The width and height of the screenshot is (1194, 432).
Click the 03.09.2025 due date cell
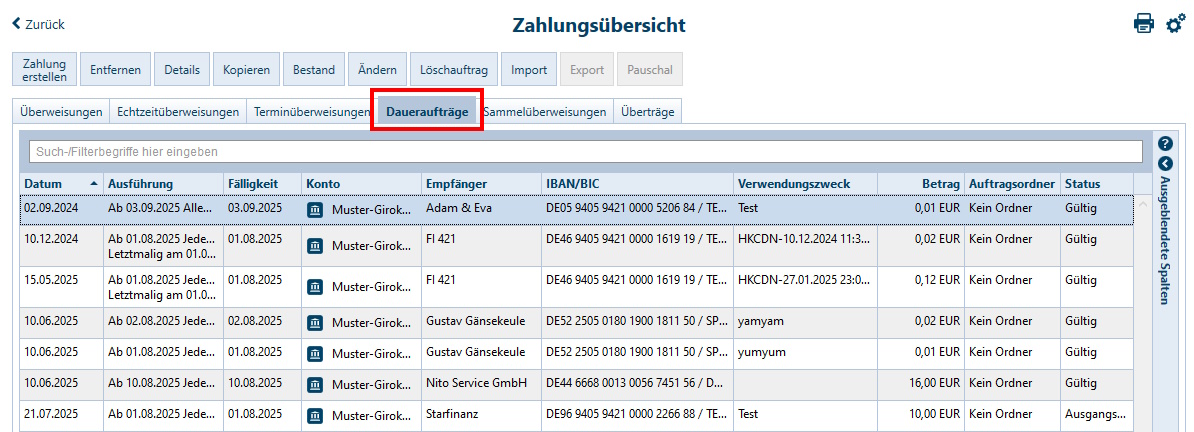pyautogui.click(x=263, y=209)
